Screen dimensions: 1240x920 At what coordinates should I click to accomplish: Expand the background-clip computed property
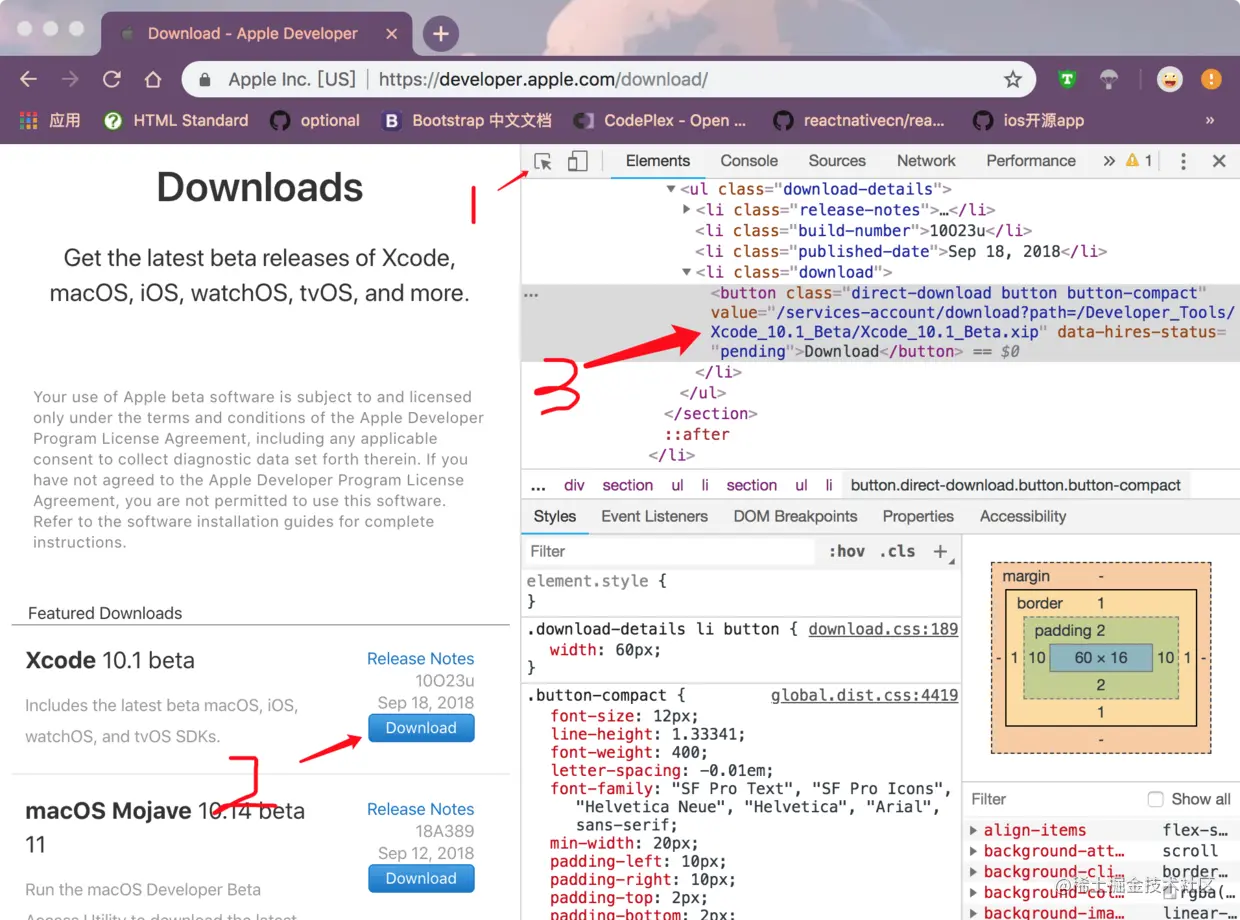tap(974, 872)
